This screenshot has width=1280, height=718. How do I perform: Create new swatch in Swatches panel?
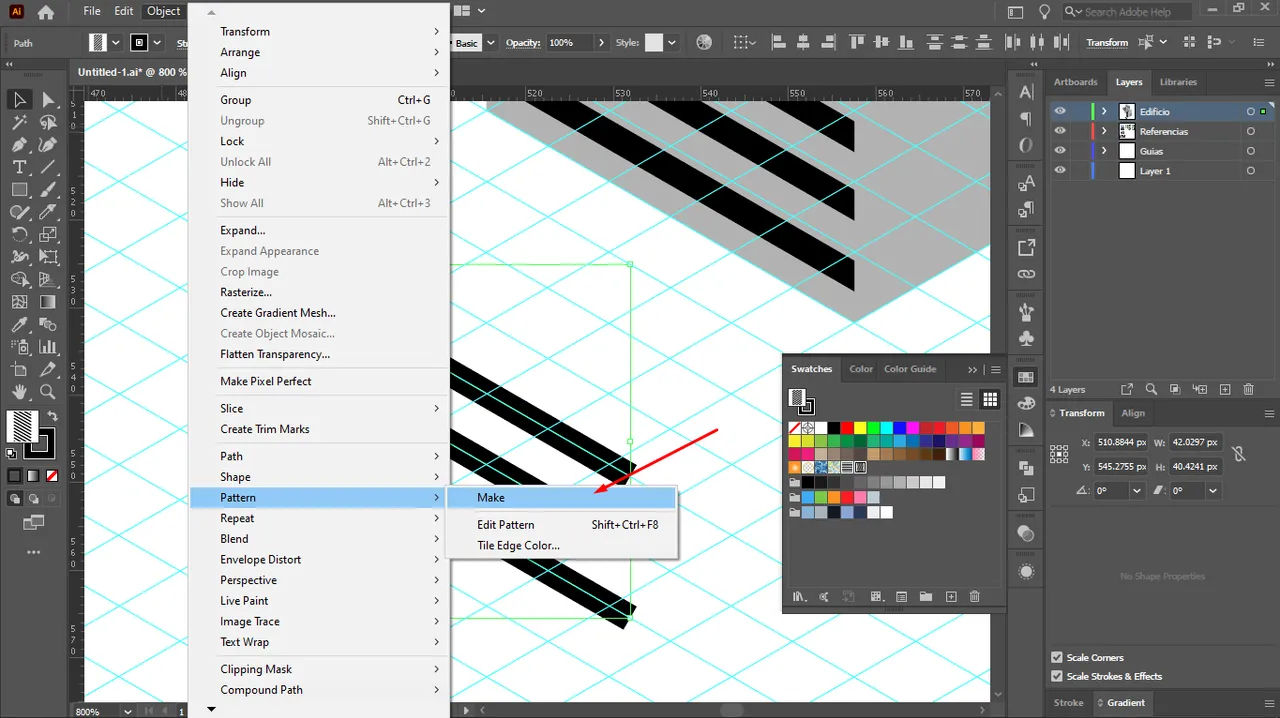tap(951, 597)
